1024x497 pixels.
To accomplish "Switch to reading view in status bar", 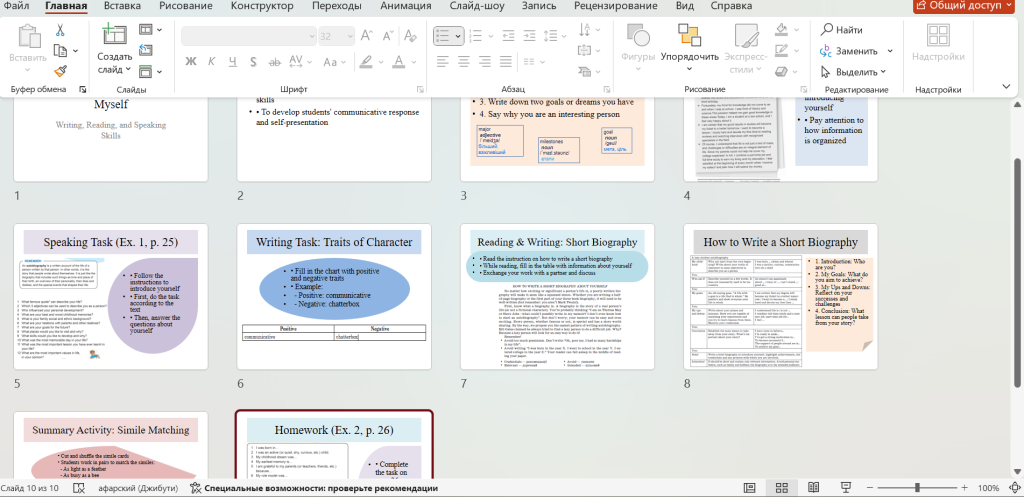I will [x=814, y=488].
